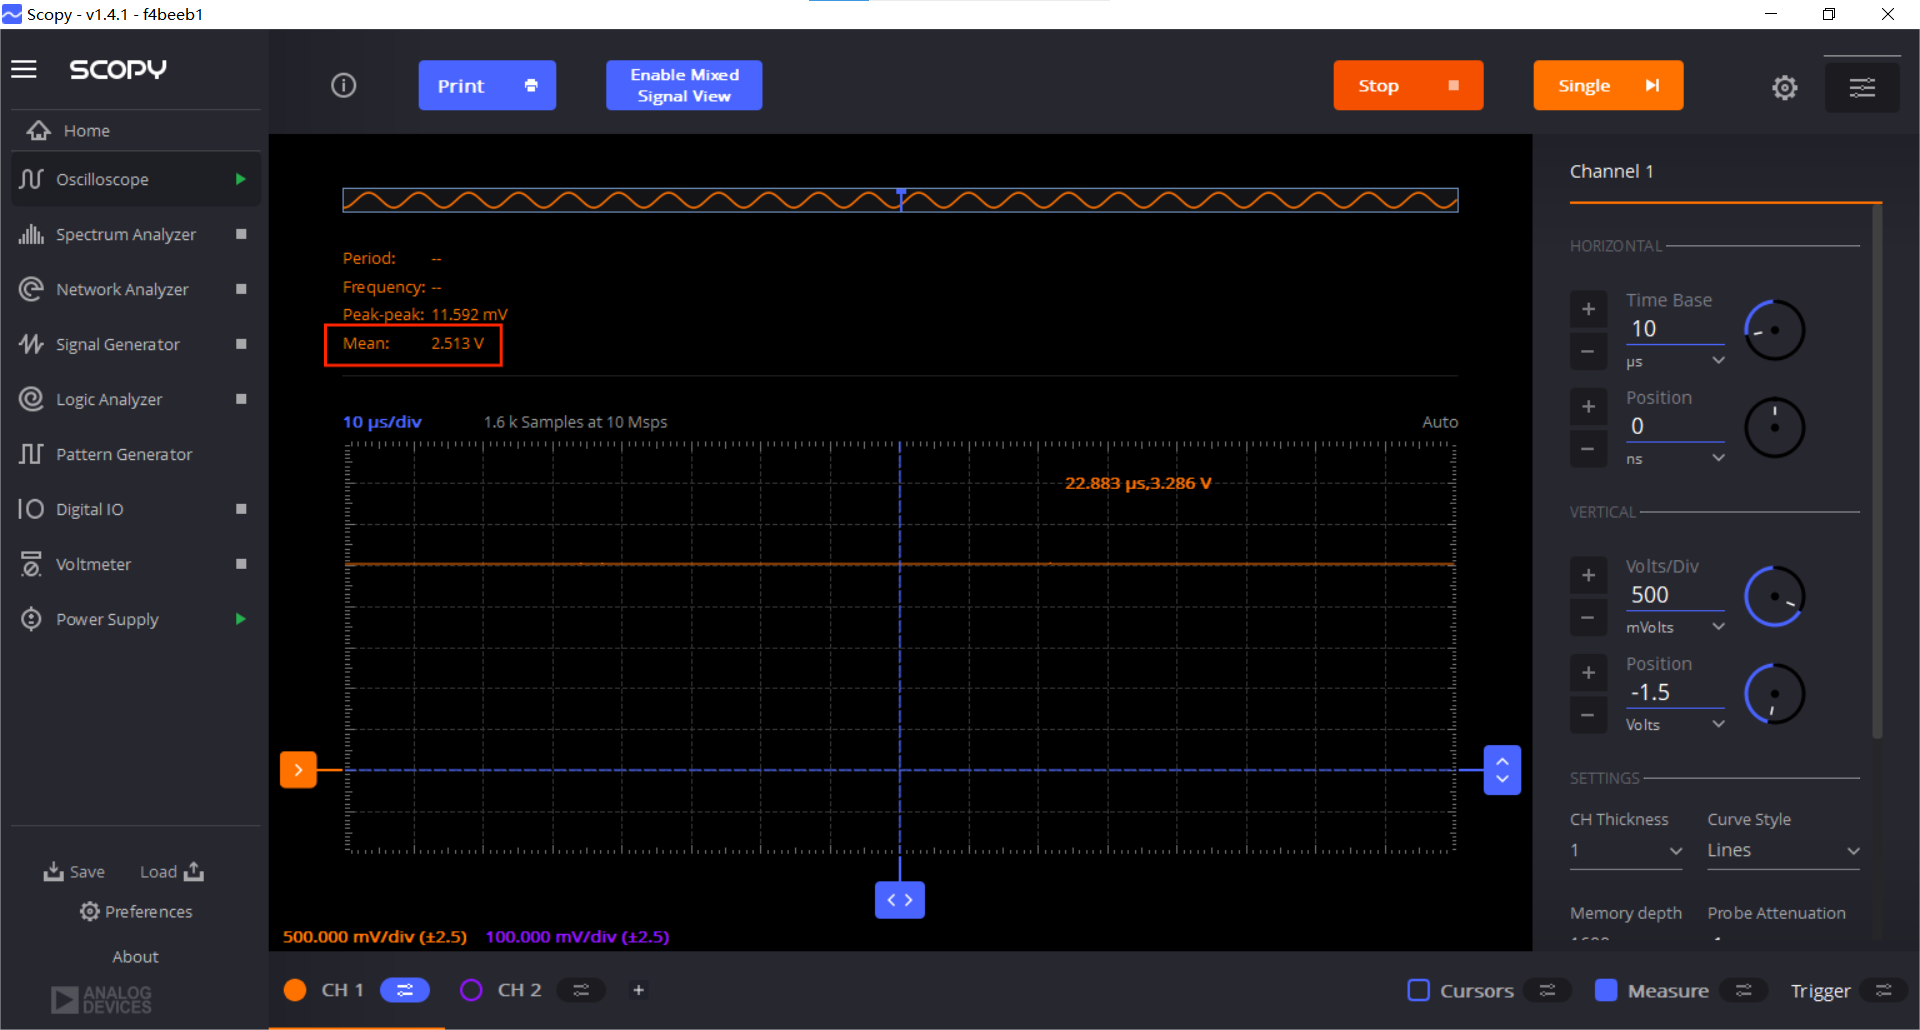1920x1030 pixels.
Task: Open general settings gear icon
Action: [x=1785, y=88]
